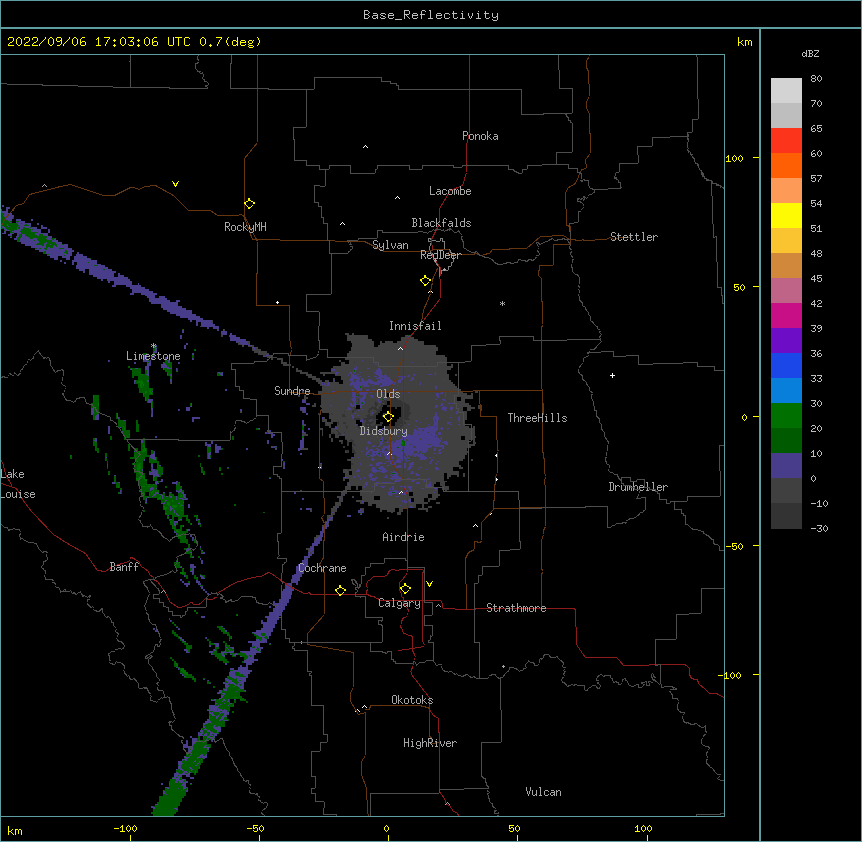Click the 0.7(deg) elevation text
Viewport: 862px width, 842px height.
click(x=230, y=42)
